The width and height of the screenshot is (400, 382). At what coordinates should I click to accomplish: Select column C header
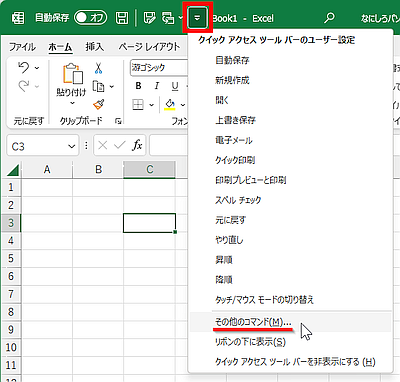150,170
